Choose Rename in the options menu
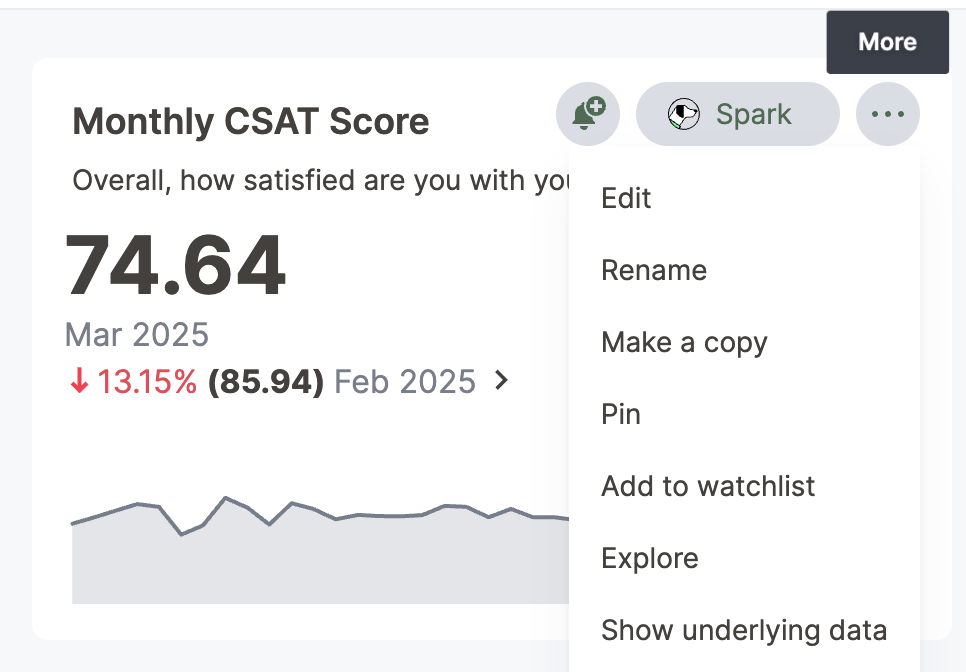The height and width of the screenshot is (672, 966). point(654,270)
